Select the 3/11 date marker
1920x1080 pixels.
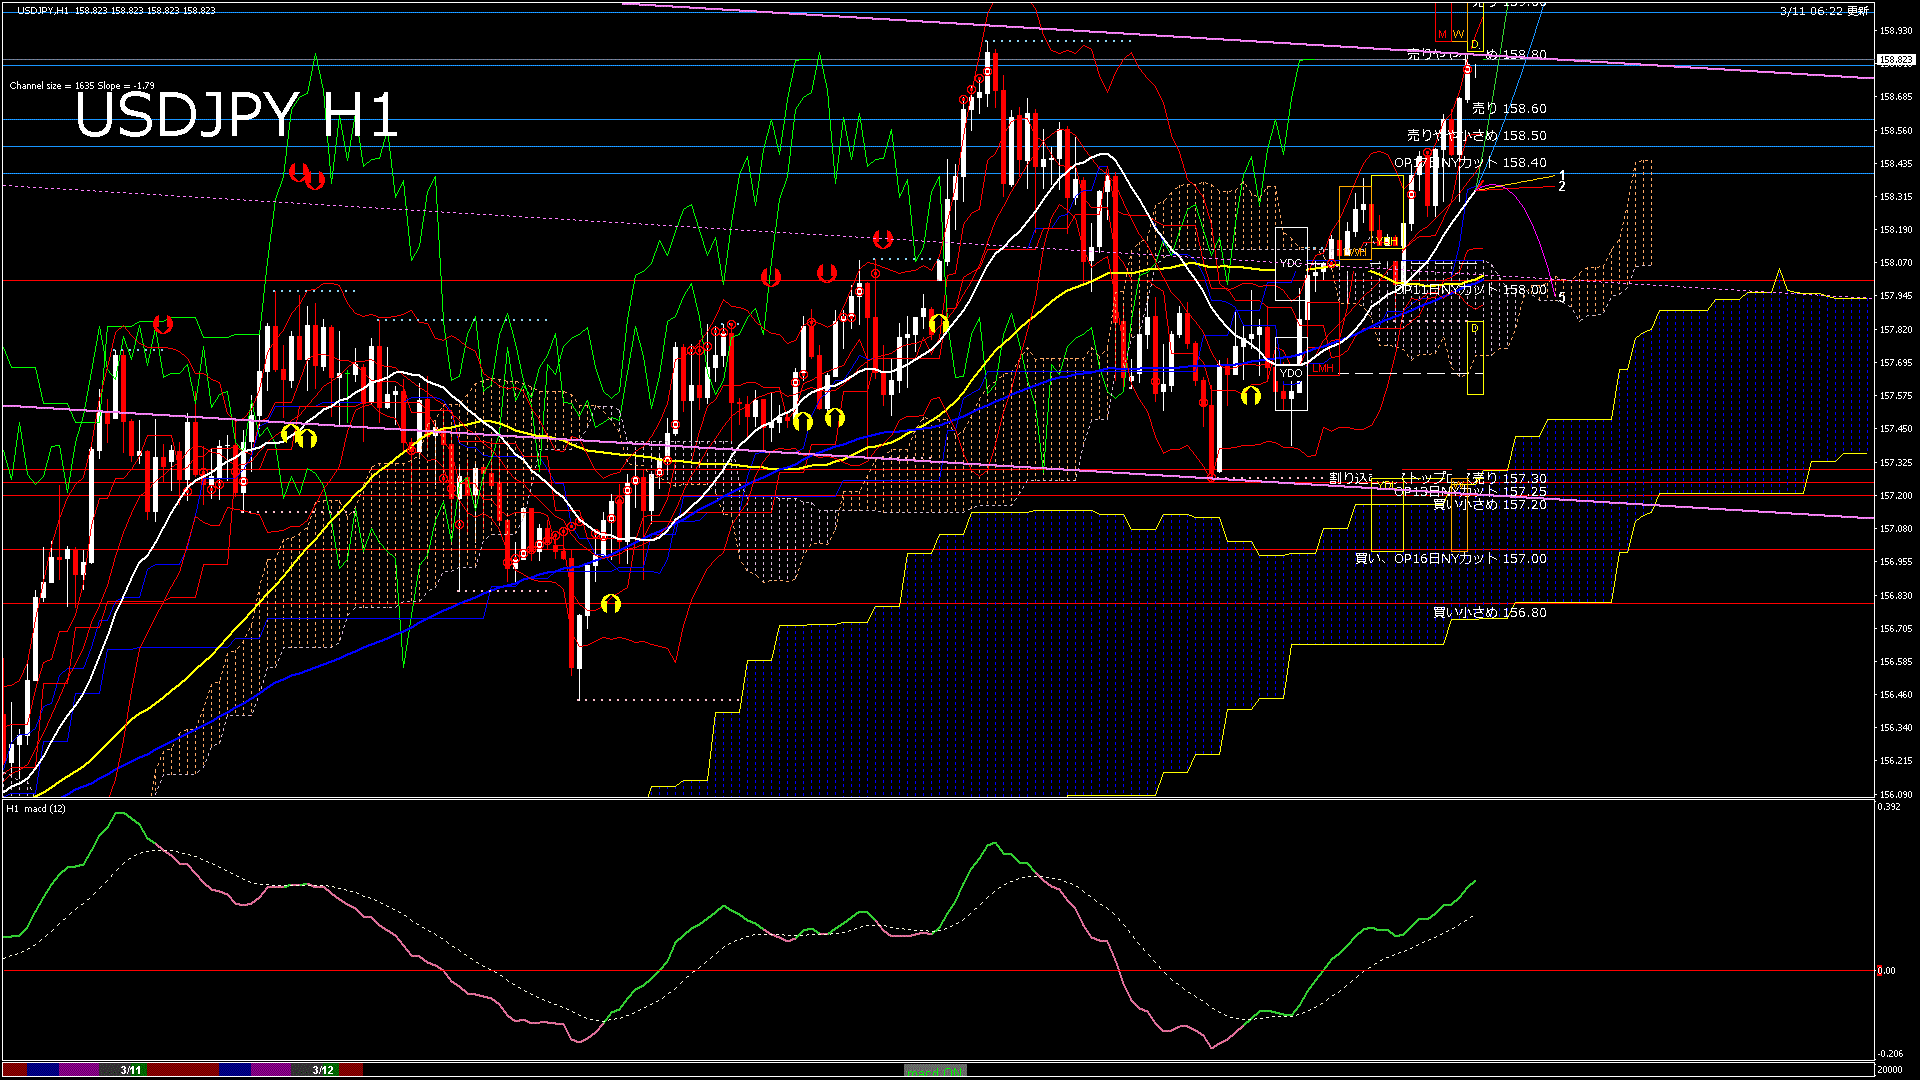point(131,1070)
